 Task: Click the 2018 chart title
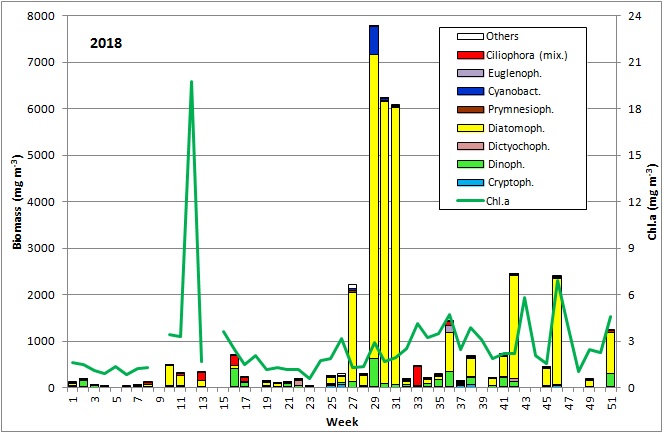[x=107, y=44]
